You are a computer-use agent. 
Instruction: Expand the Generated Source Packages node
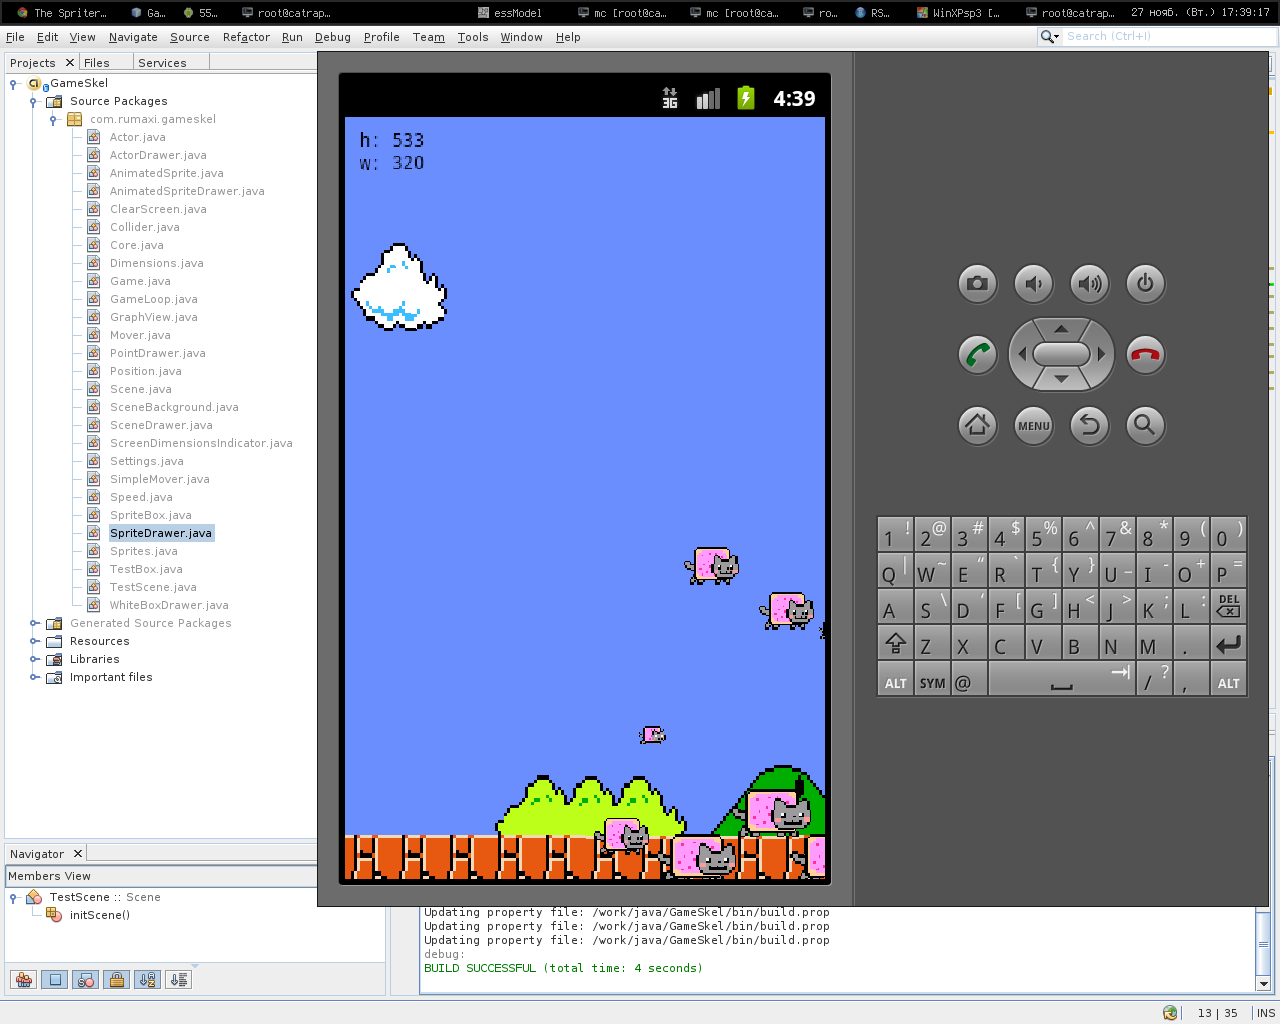(33, 623)
